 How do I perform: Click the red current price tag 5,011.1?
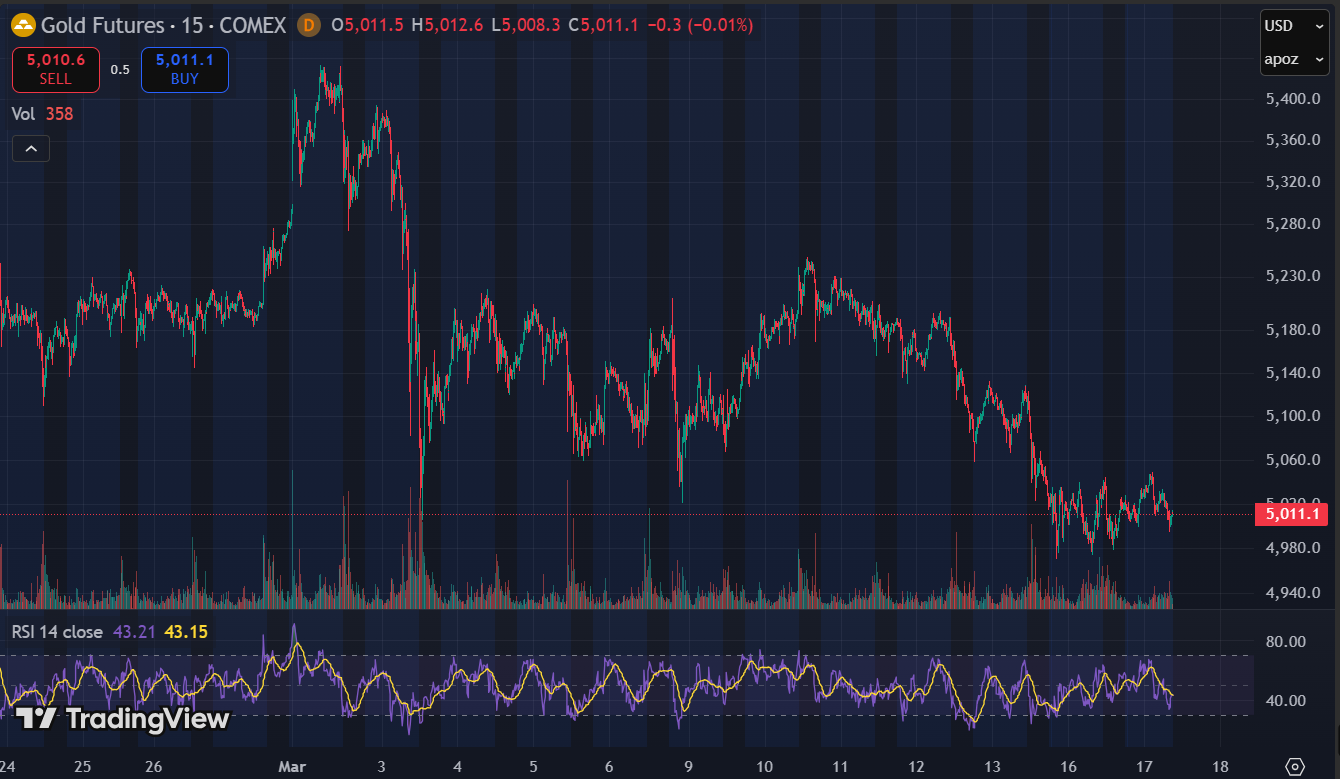(x=1291, y=514)
